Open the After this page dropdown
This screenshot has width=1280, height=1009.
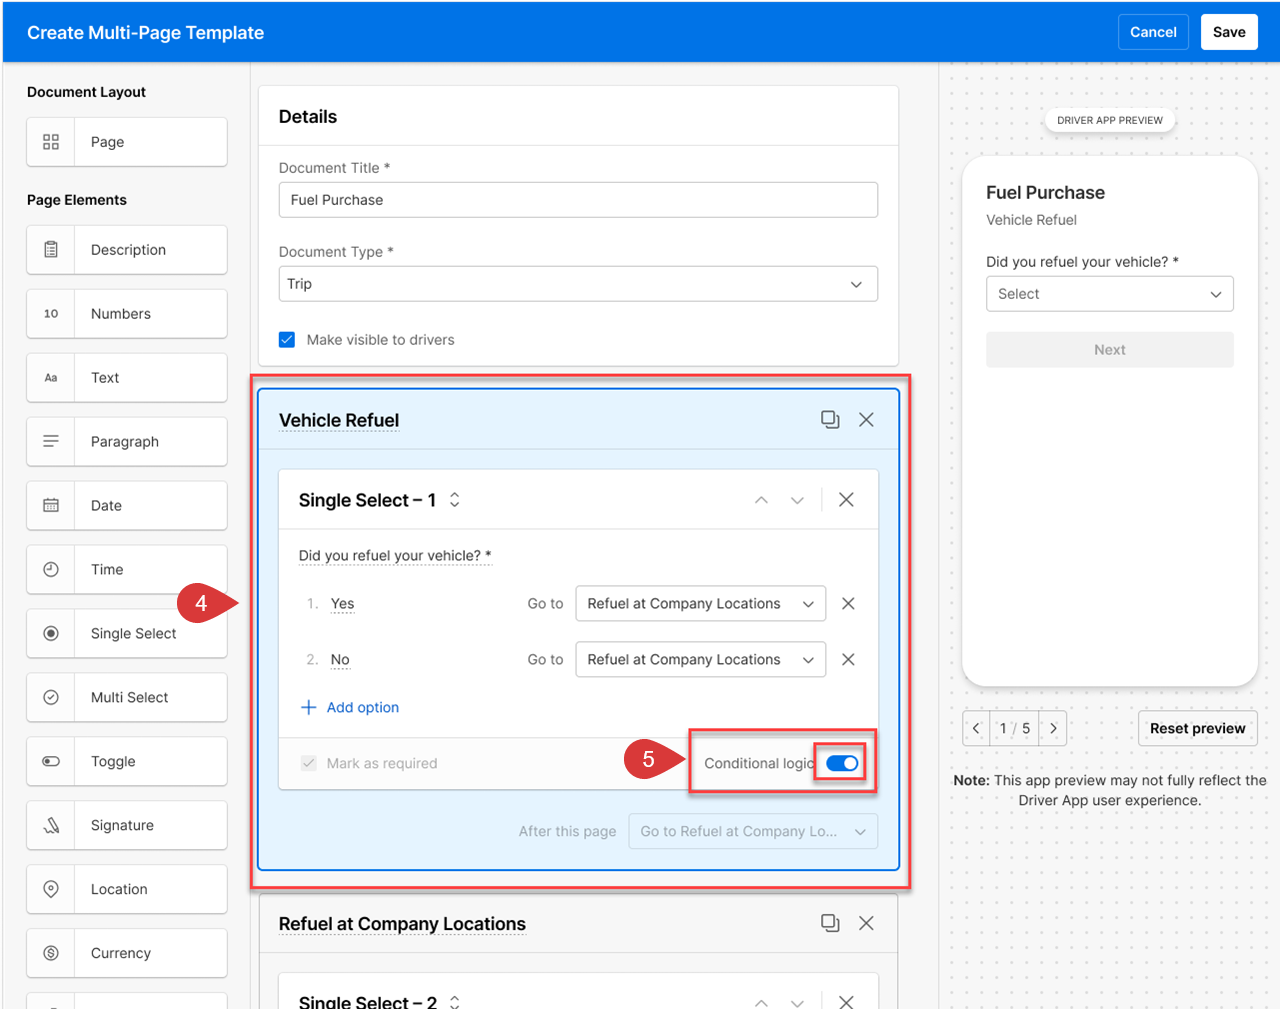pyautogui.click(x=753, y=832)
